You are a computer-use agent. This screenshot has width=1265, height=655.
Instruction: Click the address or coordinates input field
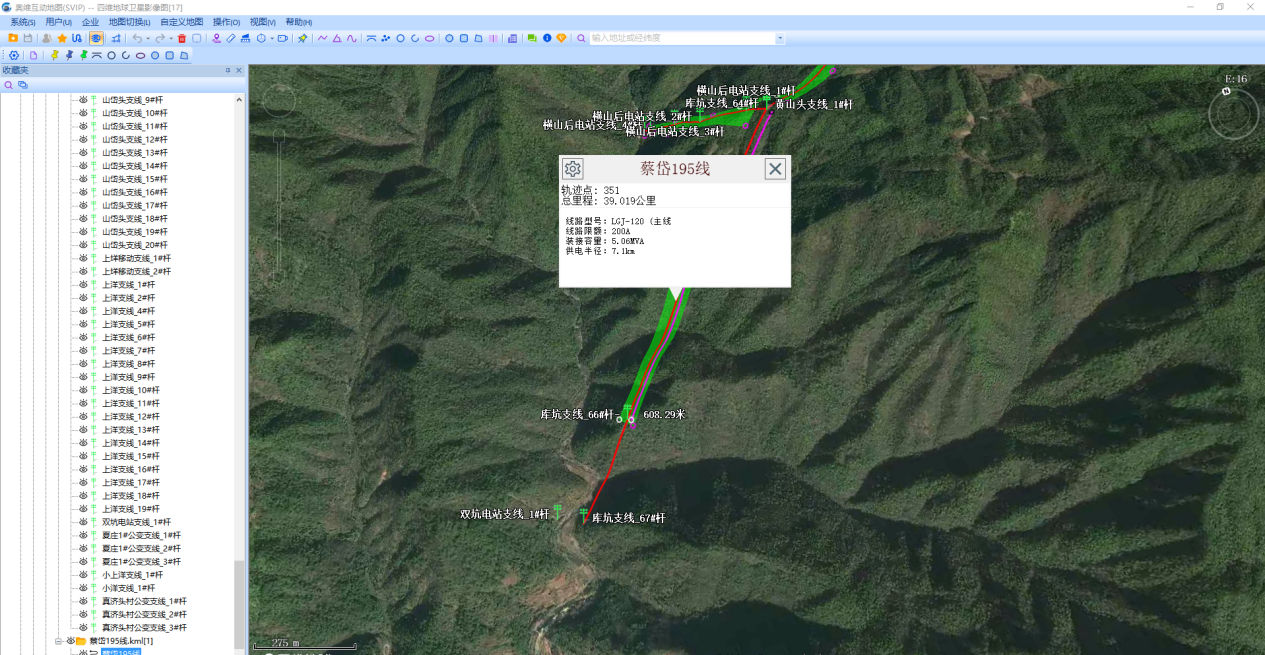click(x=681, y=38)
